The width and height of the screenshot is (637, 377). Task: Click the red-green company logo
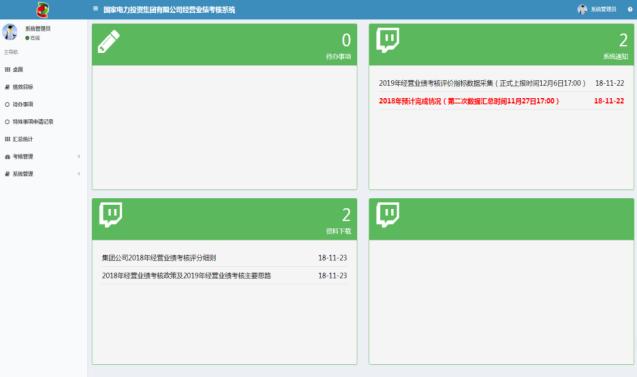43,9
